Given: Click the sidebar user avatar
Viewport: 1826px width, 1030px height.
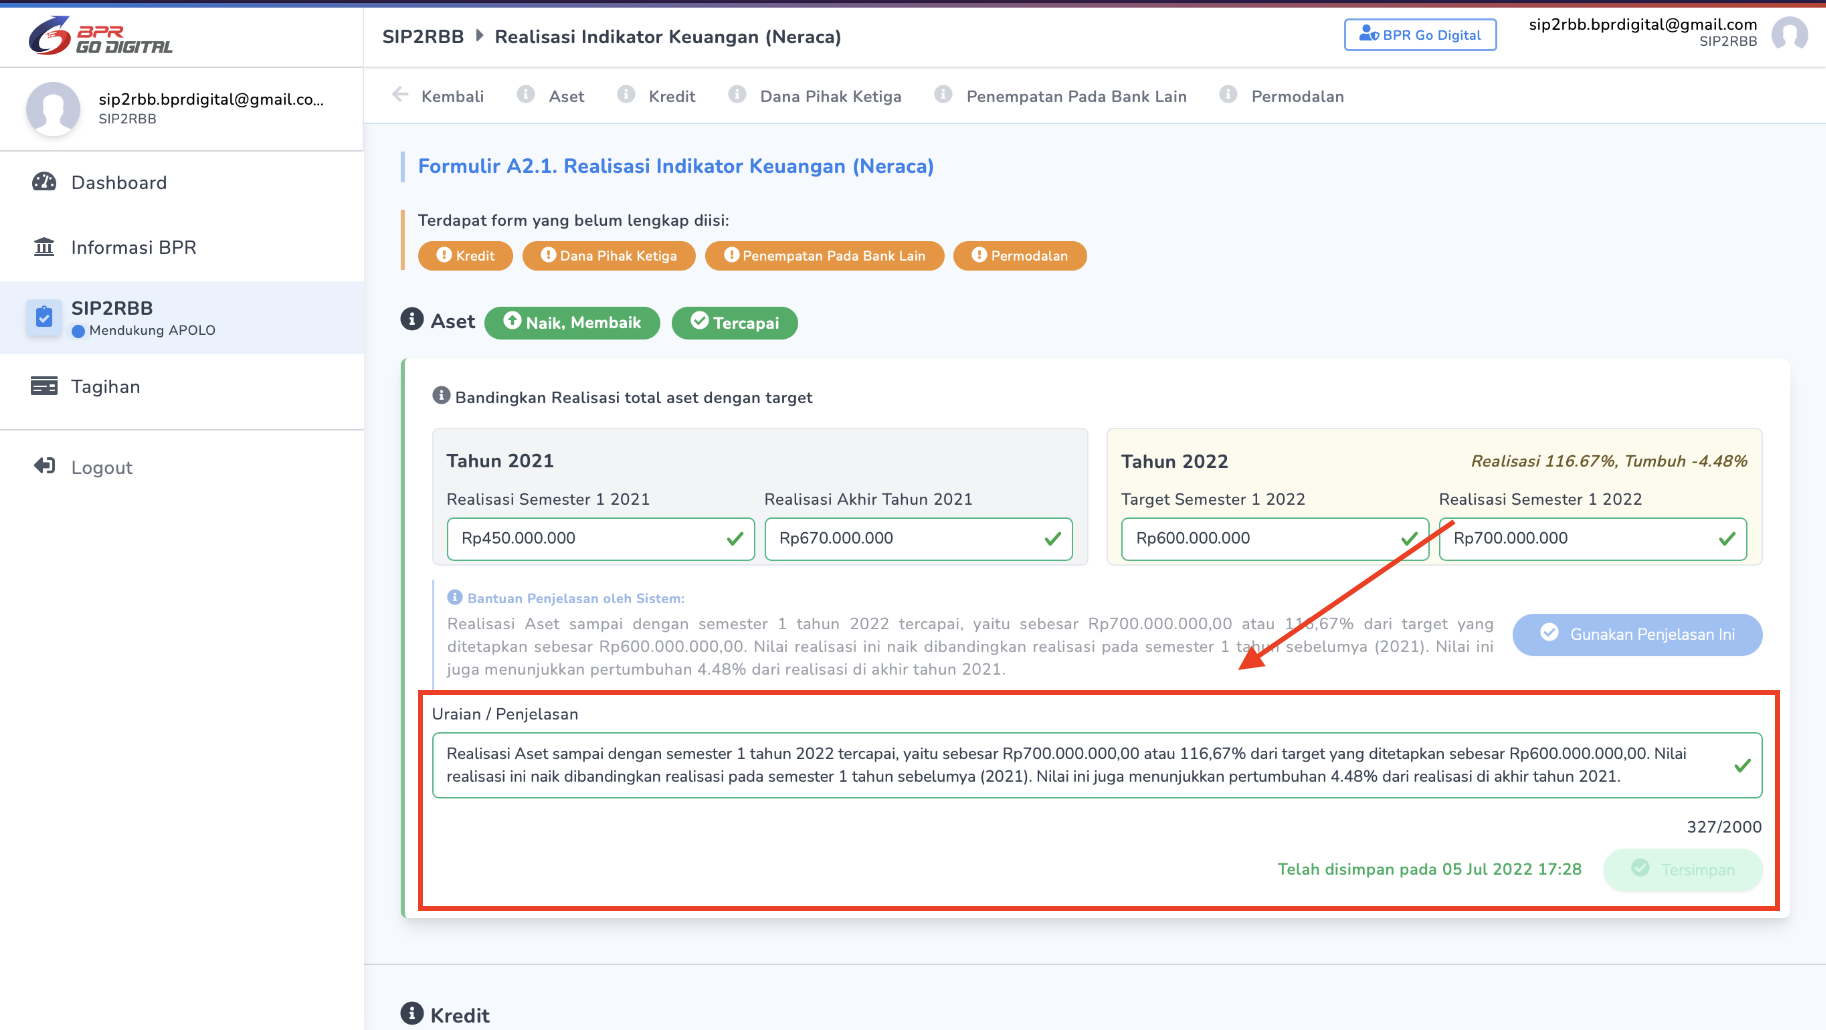Looking at the screenshot, I should tap(53, 109).
